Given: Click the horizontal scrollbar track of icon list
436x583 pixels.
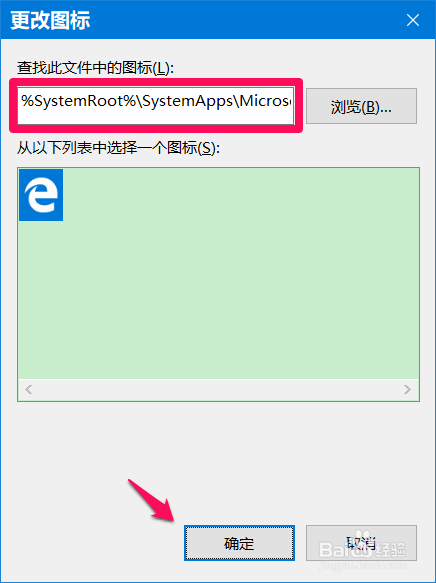Looking at the screenshot, I should pyautogui.click(x=218, y=390).
